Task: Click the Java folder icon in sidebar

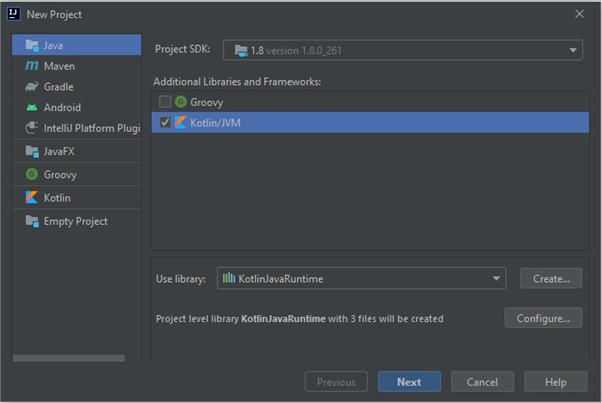Action: pyautogui.click(x=30, y=45)
